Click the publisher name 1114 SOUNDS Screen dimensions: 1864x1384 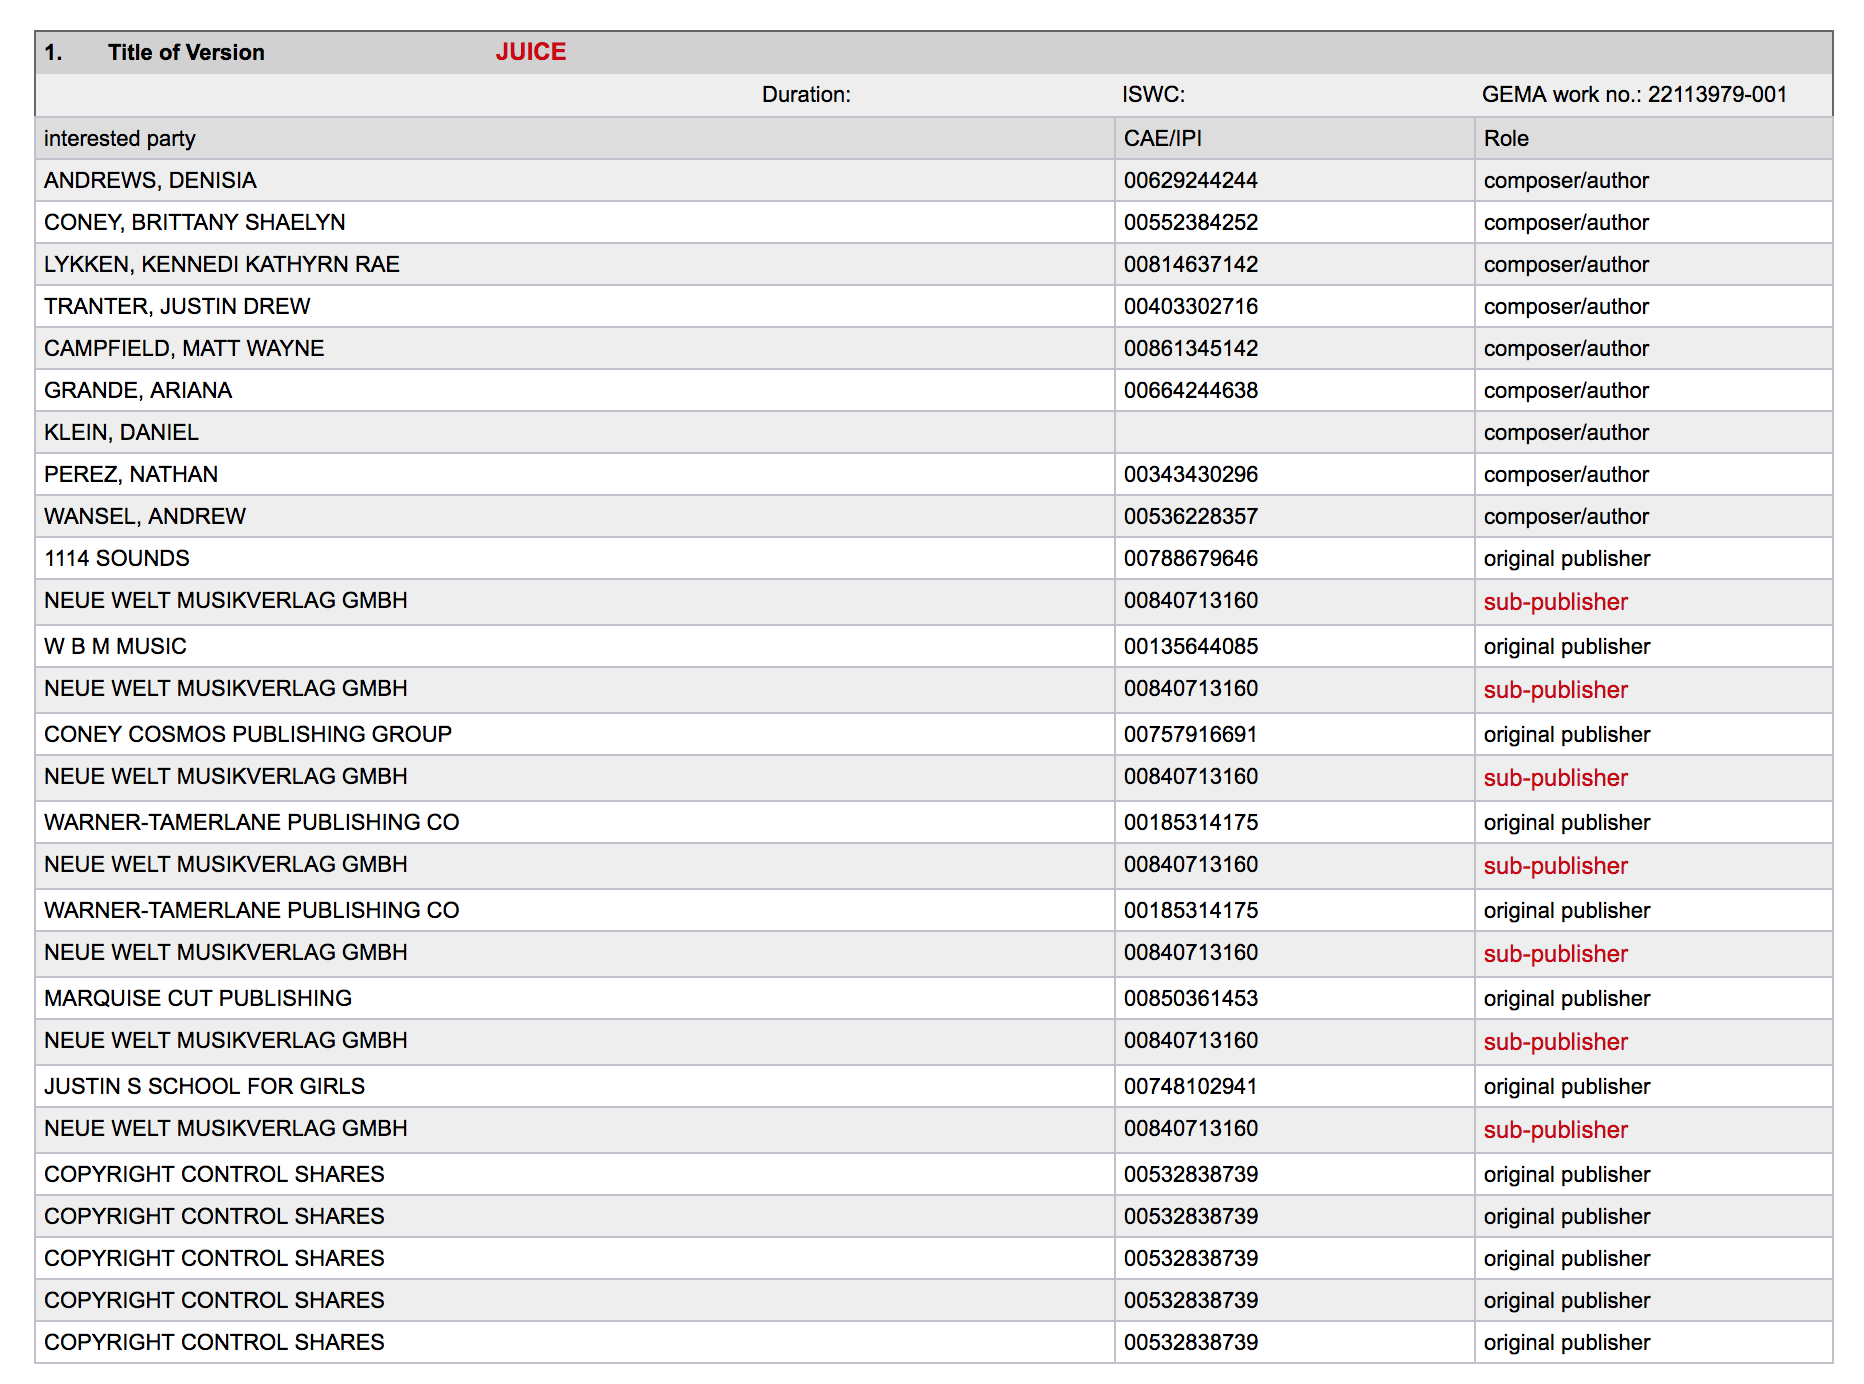point(117,559)
